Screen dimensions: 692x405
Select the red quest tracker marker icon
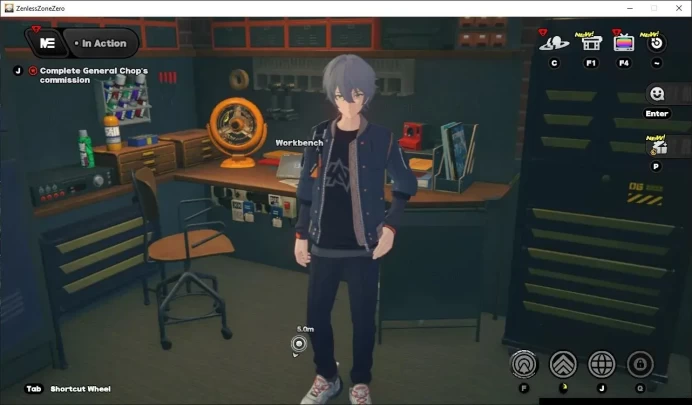(x=33, y=71)
